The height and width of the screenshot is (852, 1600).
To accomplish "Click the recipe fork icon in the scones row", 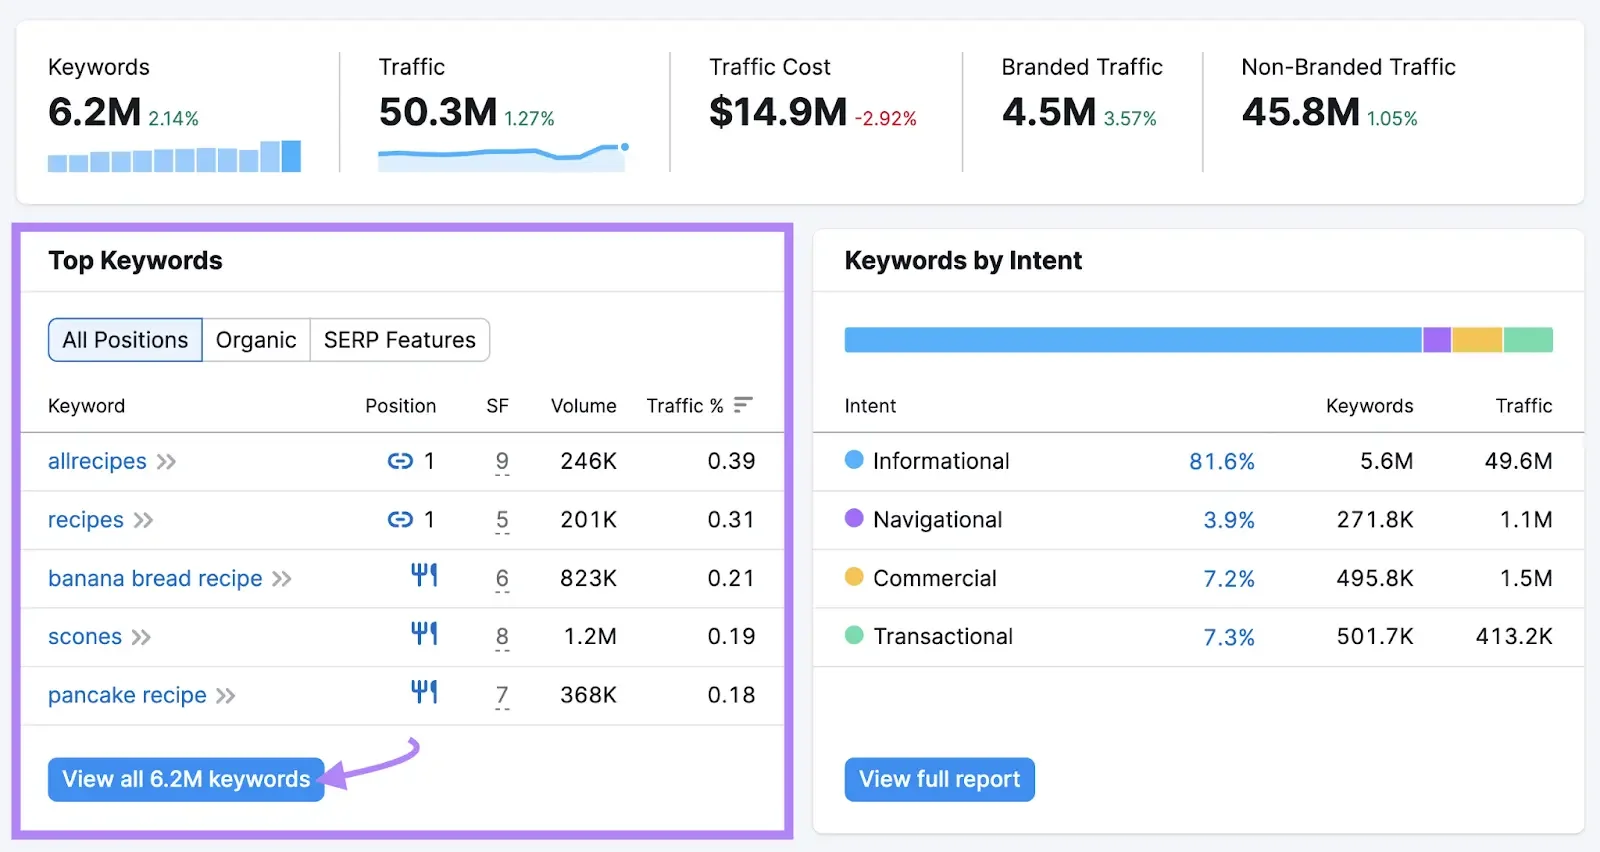I will (424, 633).
